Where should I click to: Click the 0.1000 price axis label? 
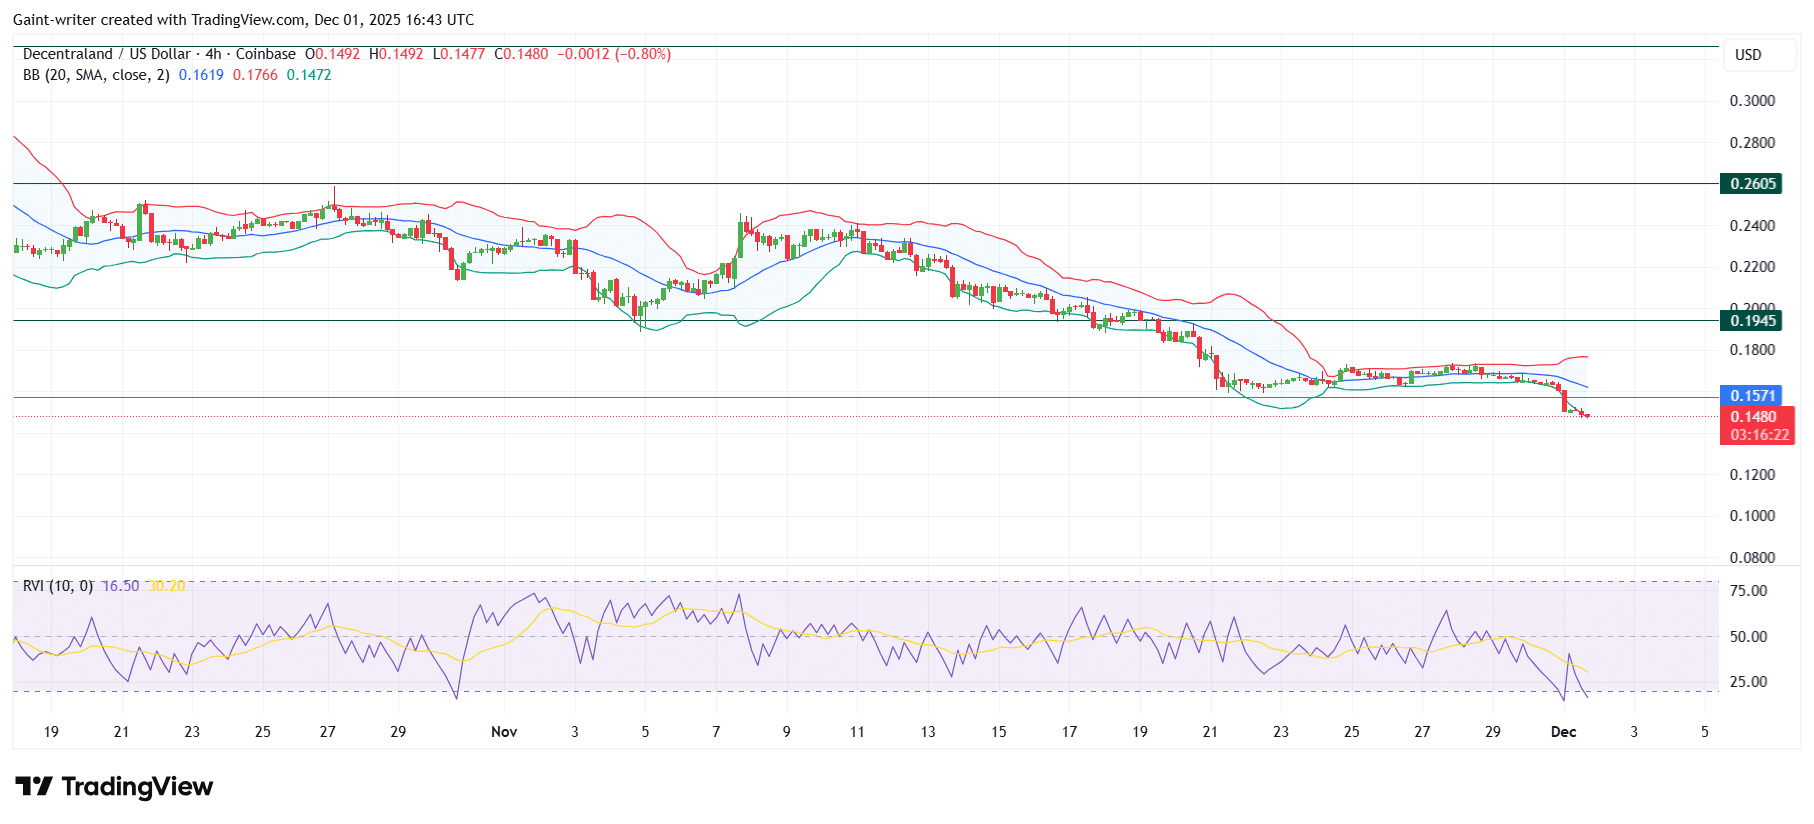[x=1752, y=516]
